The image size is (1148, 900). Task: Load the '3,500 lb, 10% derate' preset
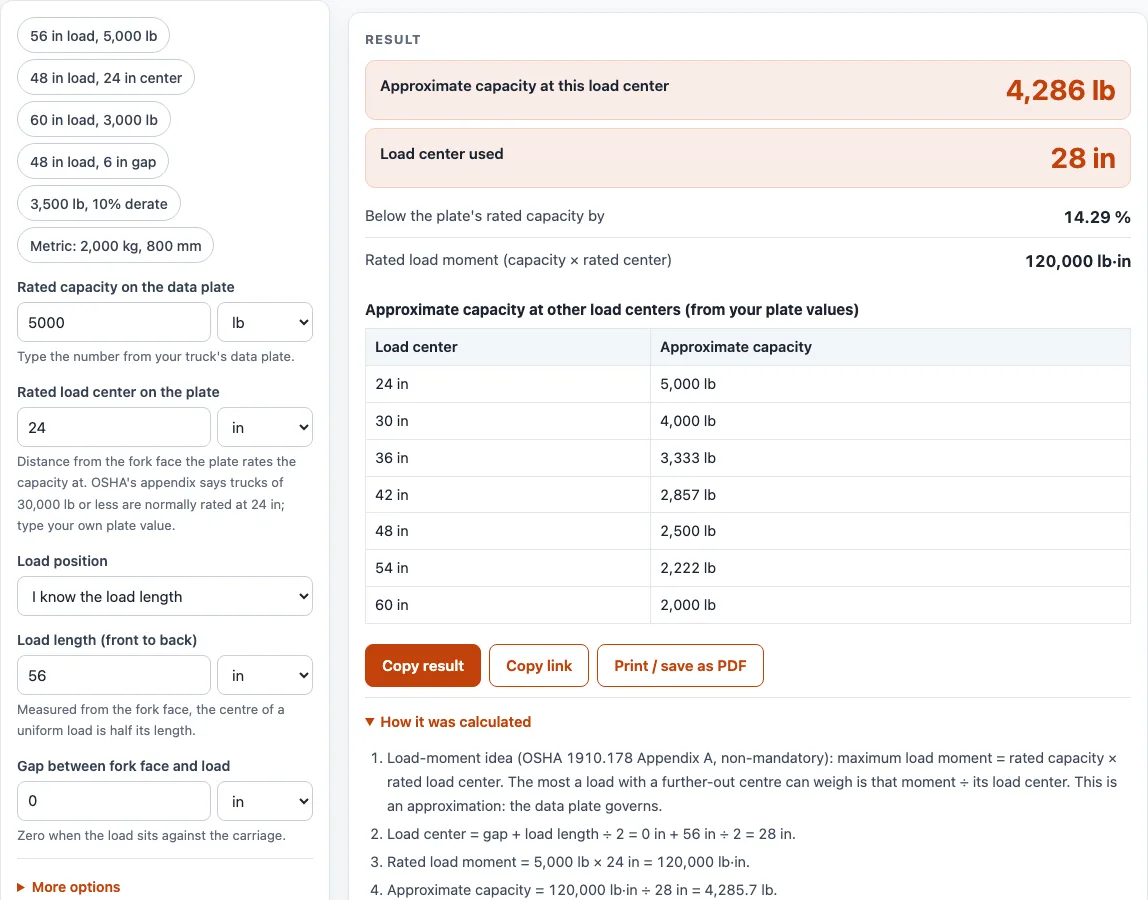(99, 204)
